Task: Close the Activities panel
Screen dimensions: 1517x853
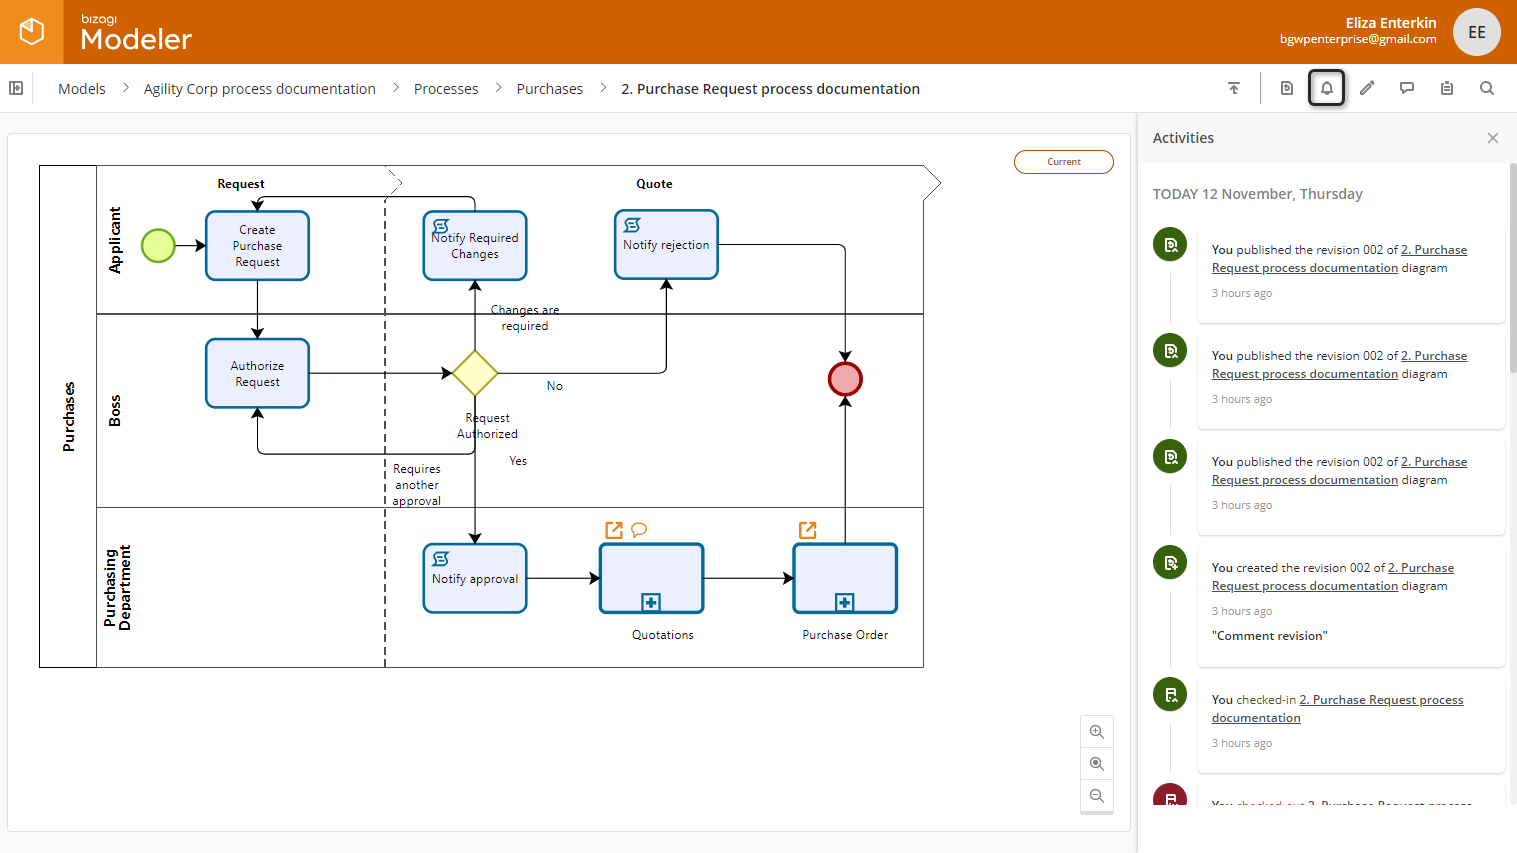Action: click(x=1493, y=138)
